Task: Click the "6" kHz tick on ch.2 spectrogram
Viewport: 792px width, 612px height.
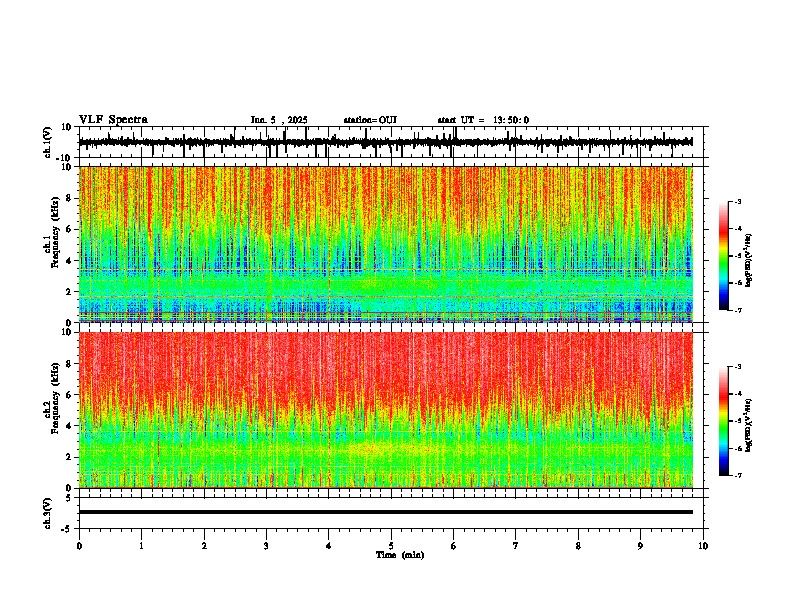Action: (x=70, y=395)
